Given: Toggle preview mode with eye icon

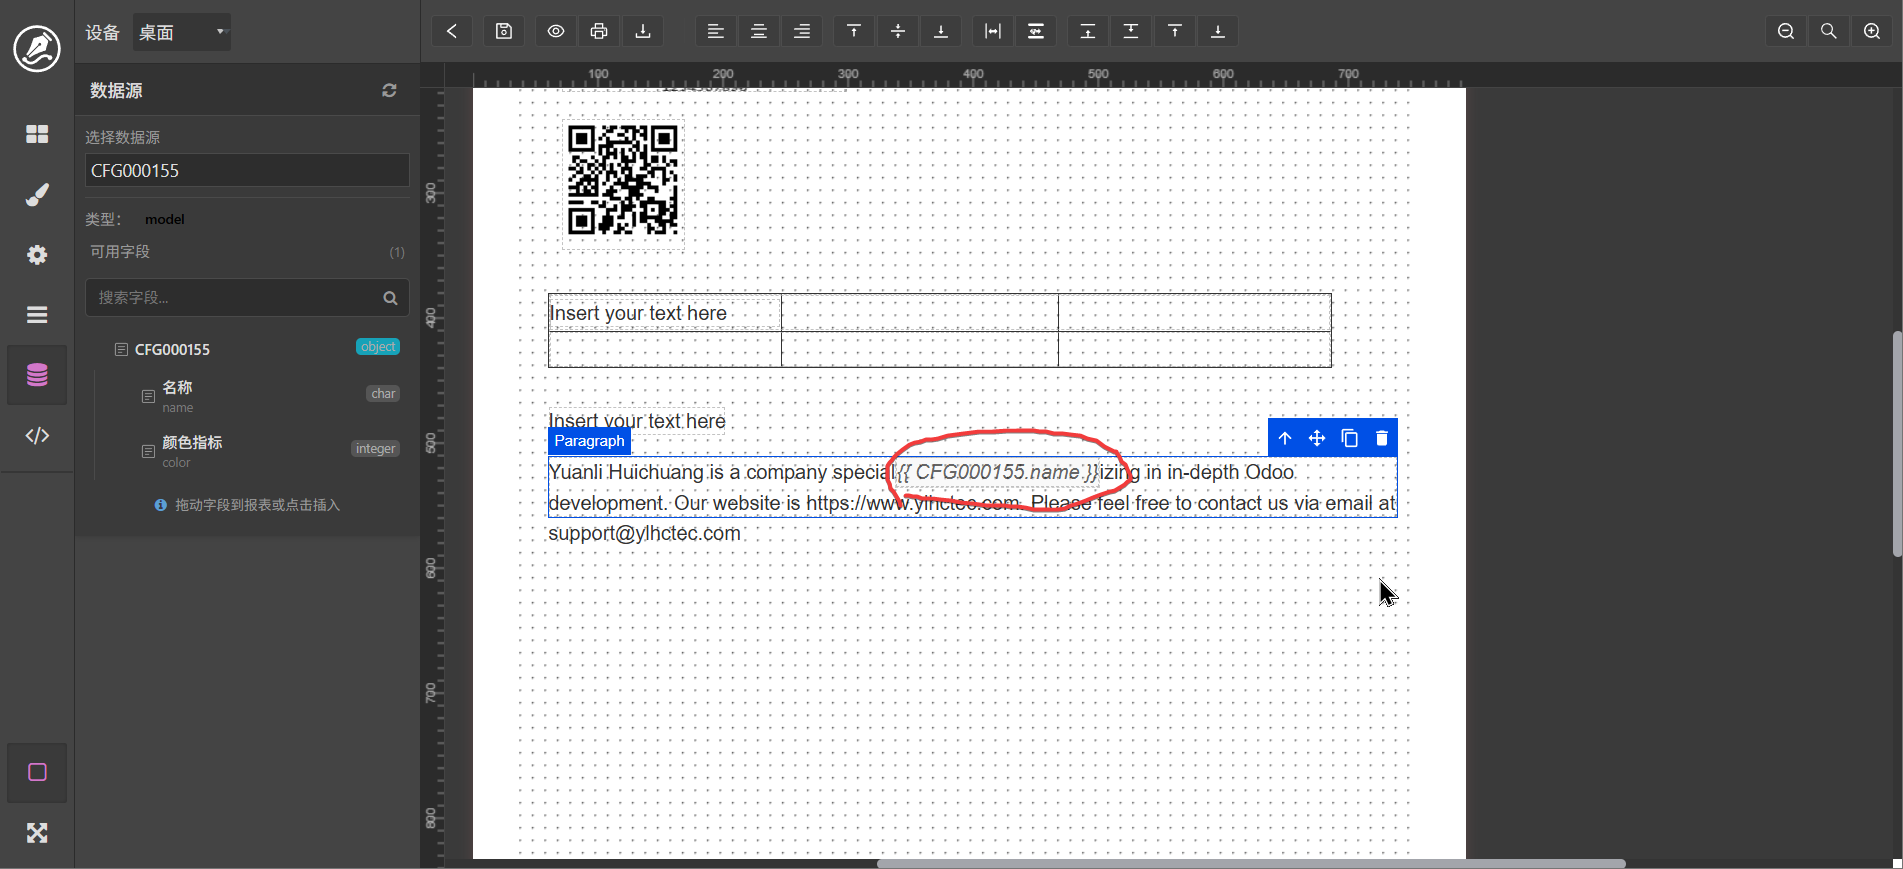Looking at the screenshot, I should click(556, 31).
